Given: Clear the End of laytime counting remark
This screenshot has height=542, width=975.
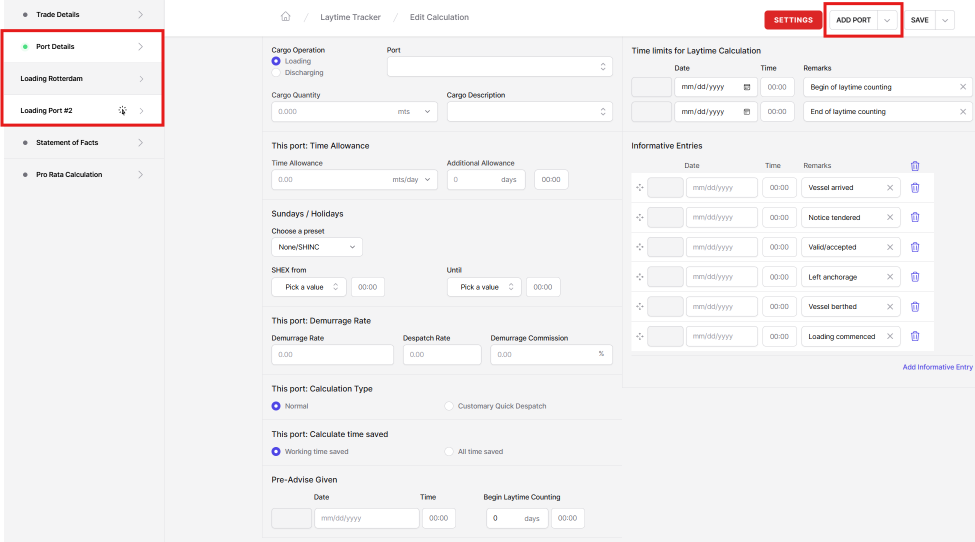Looking at the screenshot, I should click(963, 112).
